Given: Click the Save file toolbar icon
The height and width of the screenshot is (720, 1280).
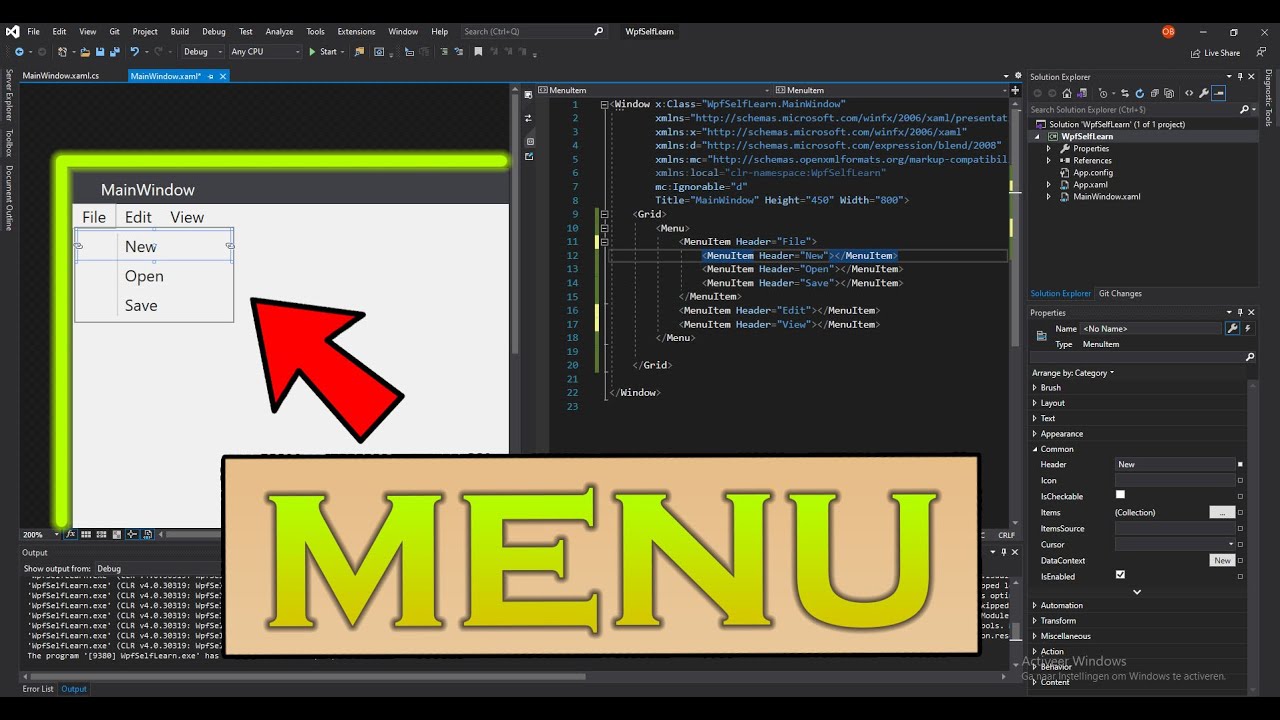Looking at the screenshot, I should [100, 51].
